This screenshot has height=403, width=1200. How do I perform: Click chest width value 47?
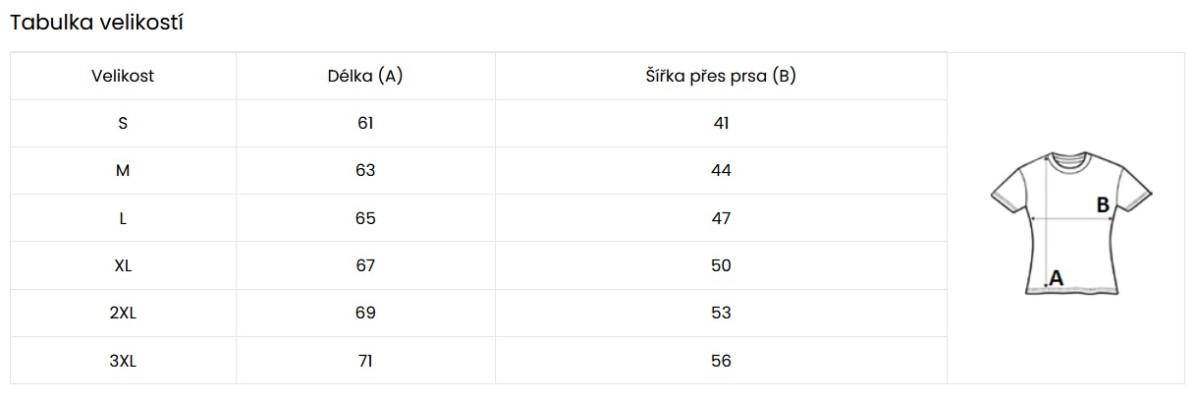click(721, 218)
